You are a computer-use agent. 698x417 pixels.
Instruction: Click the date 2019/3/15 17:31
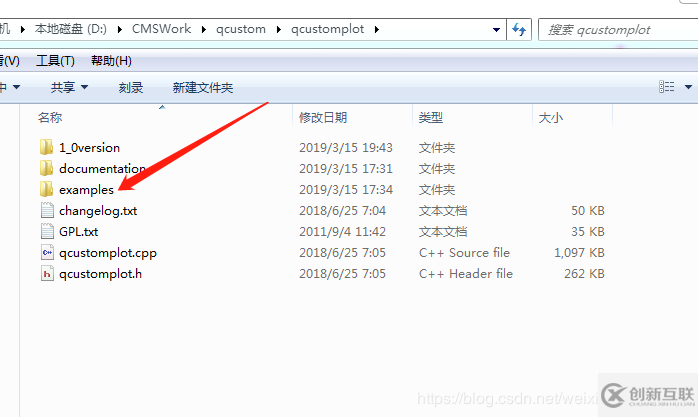coord(346,168)
